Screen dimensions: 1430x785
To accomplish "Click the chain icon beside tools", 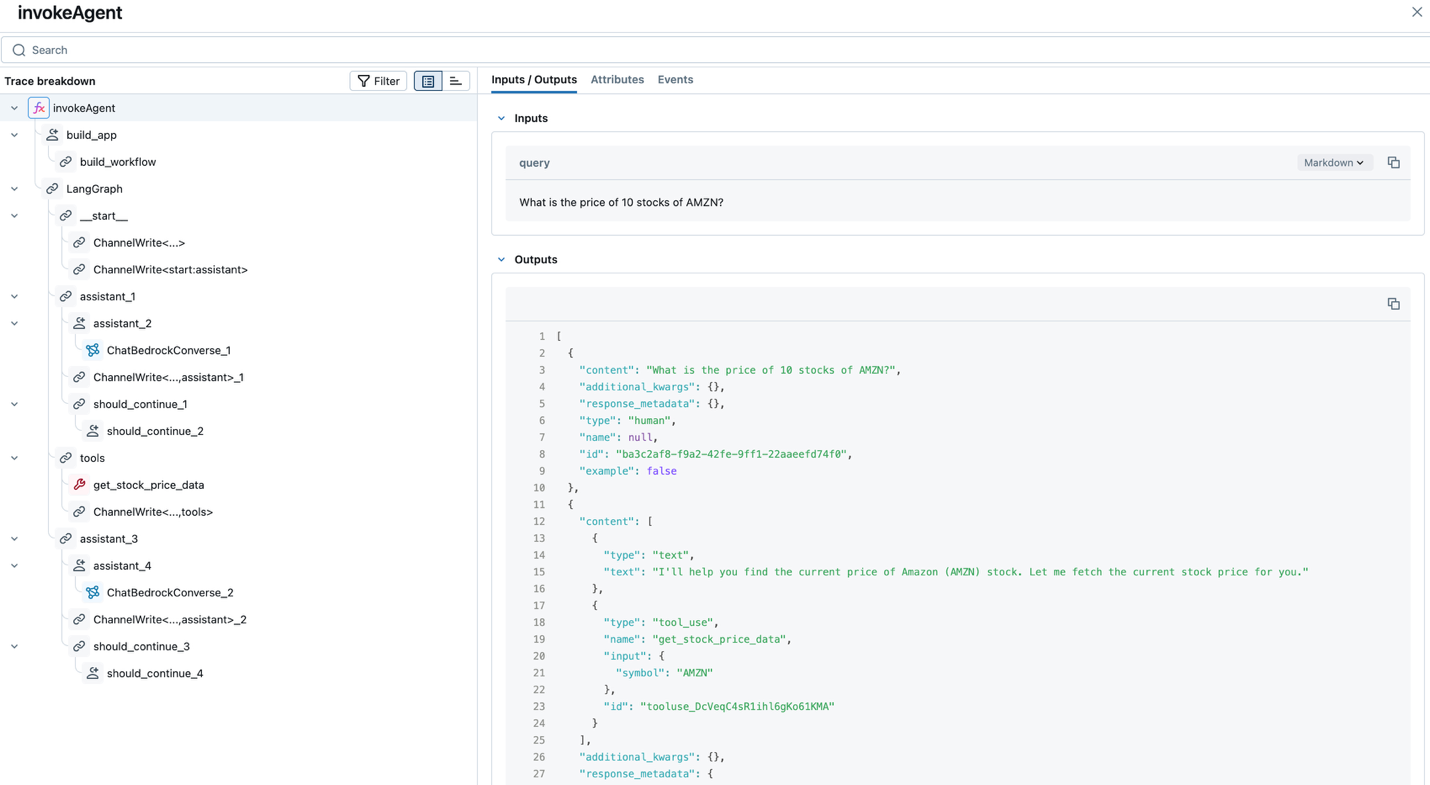I will pos(66,458).
